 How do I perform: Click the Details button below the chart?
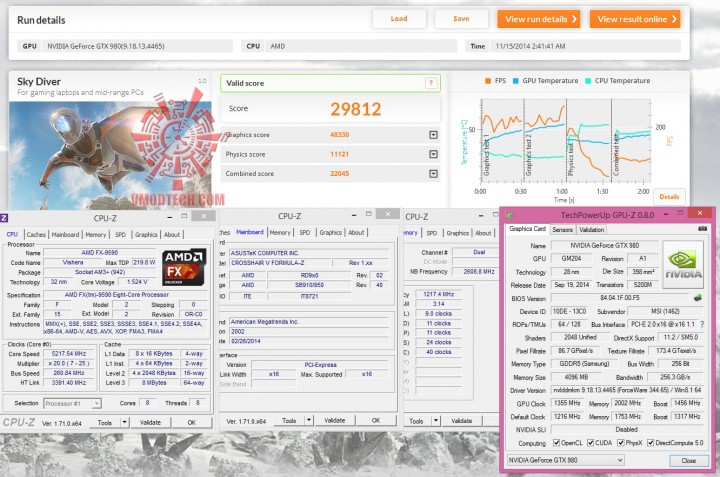point(669,197)
